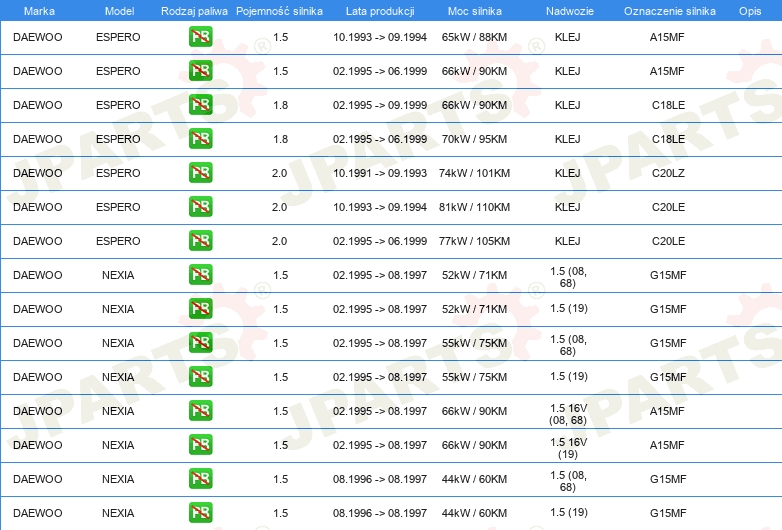The width and height of the screenshot is (782, 530).
Task: Click the ESPERO model in the 65kW / 88KM row
Action: point(118,37)
